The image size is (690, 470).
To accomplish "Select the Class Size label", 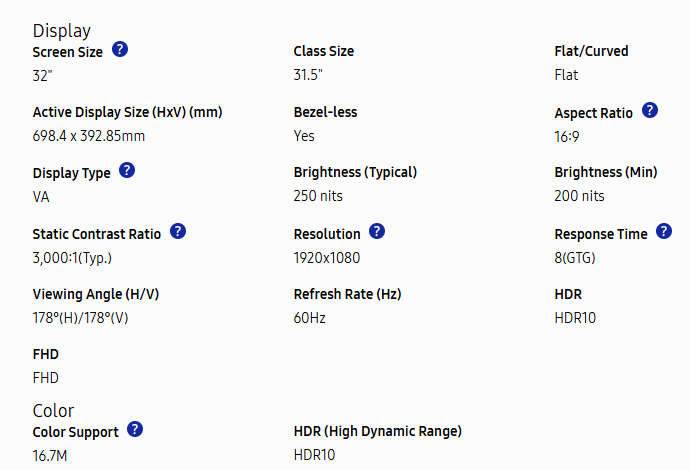I will point(324,51).
